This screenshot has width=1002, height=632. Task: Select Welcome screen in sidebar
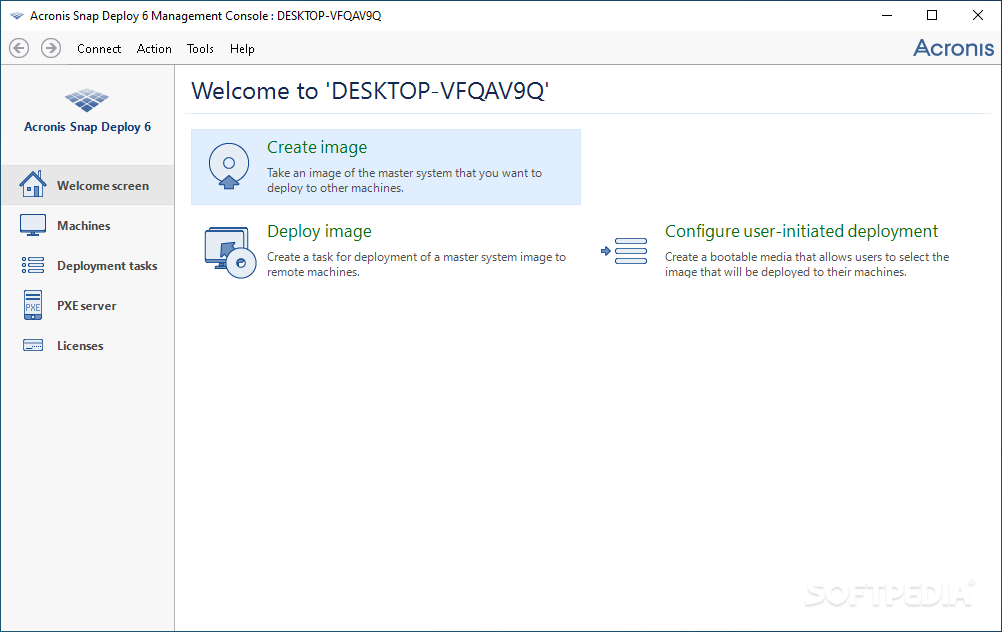tap(87, 185)
